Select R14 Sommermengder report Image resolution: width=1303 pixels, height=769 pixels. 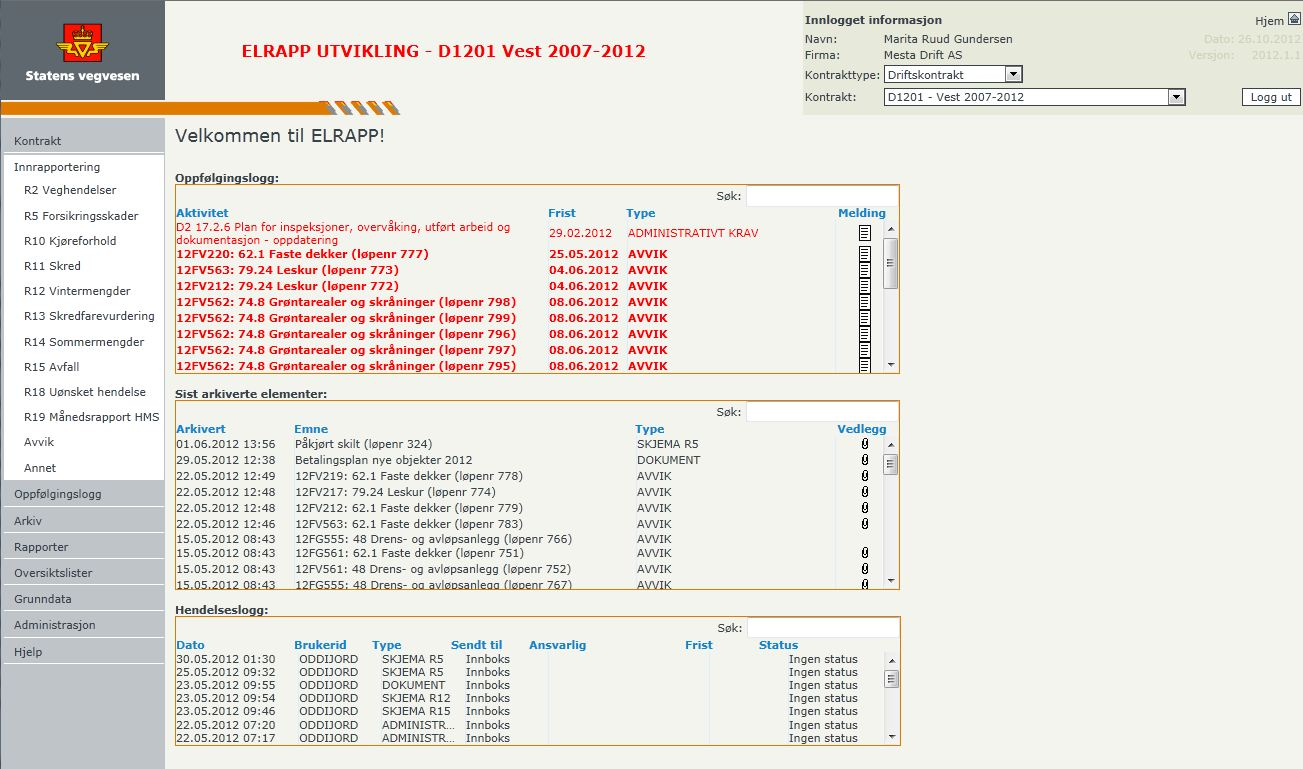(x=84, y=342)
